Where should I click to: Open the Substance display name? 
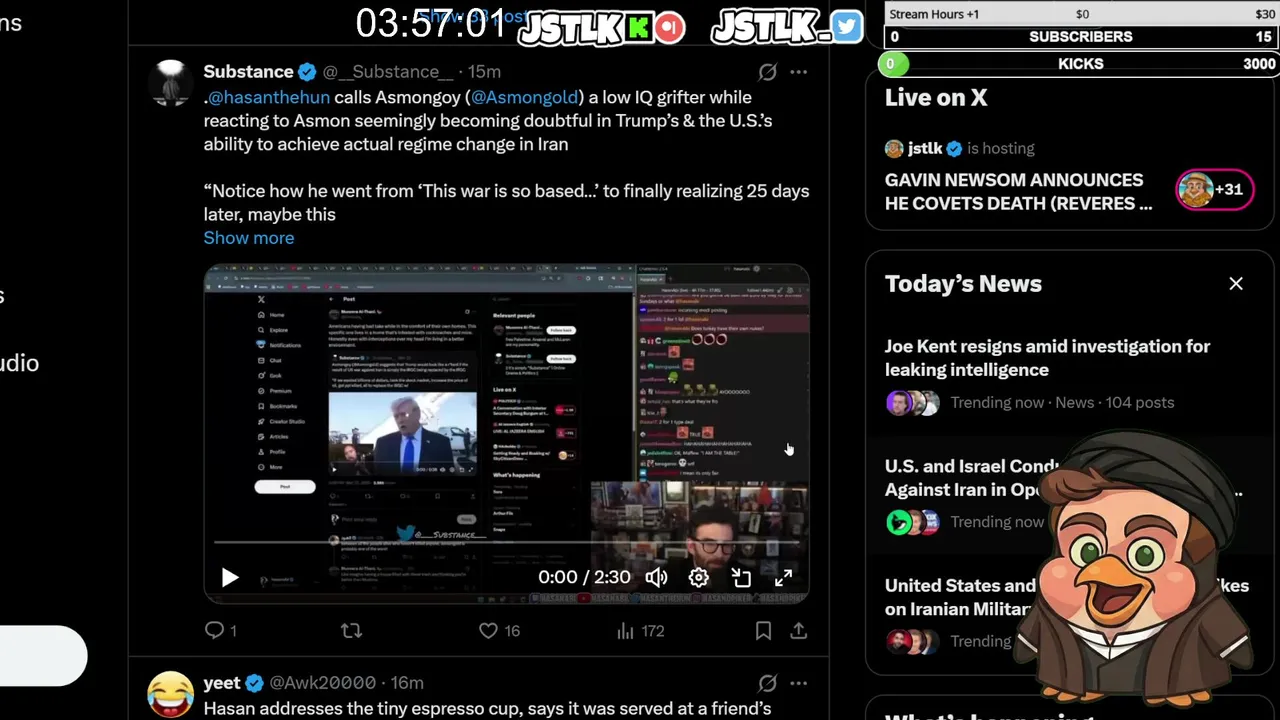248,72
